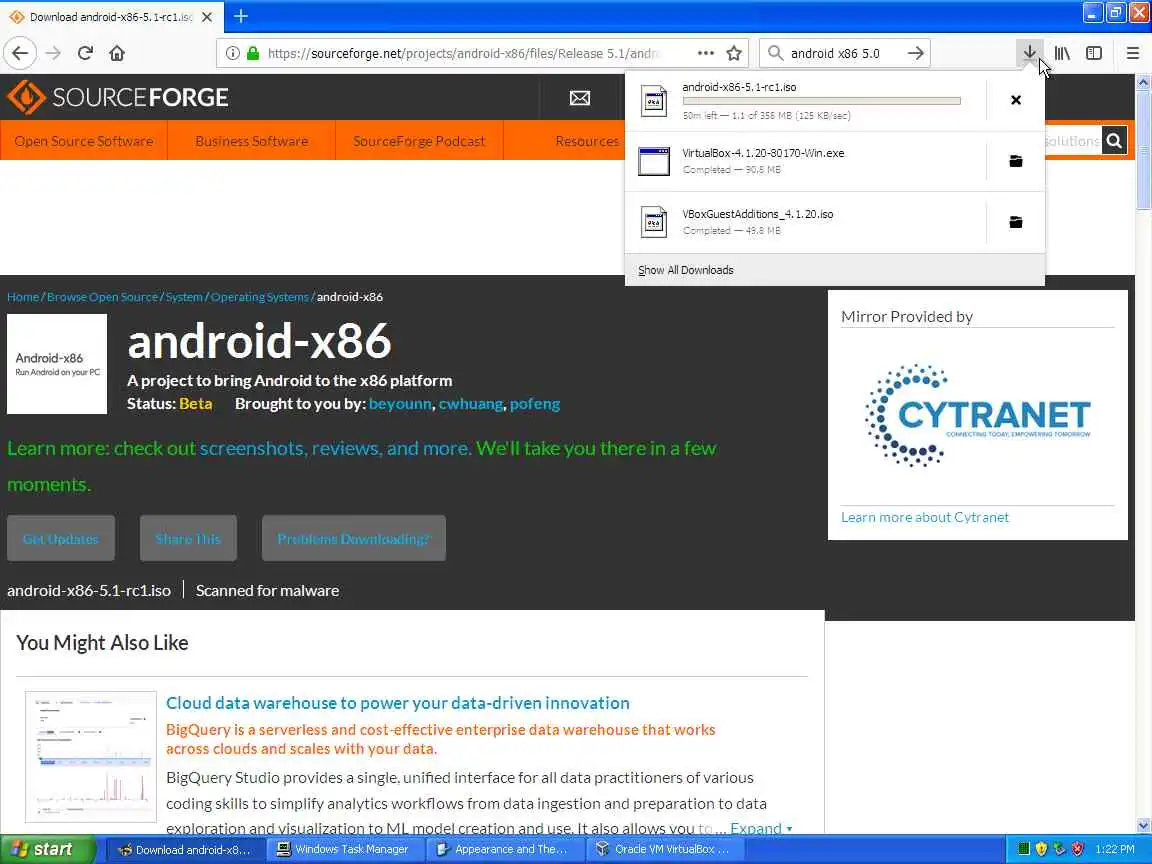The width and height of the screenshot is (1152, 864).
Task: Cancel the android-x86-5.1-rc1.iso download
Action: pos(1016,100)
